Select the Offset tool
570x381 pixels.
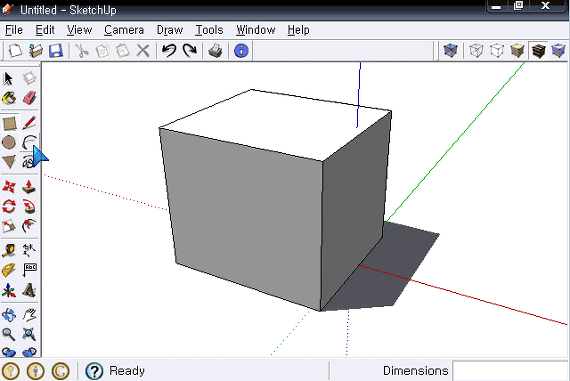click(x=29, y=226)
